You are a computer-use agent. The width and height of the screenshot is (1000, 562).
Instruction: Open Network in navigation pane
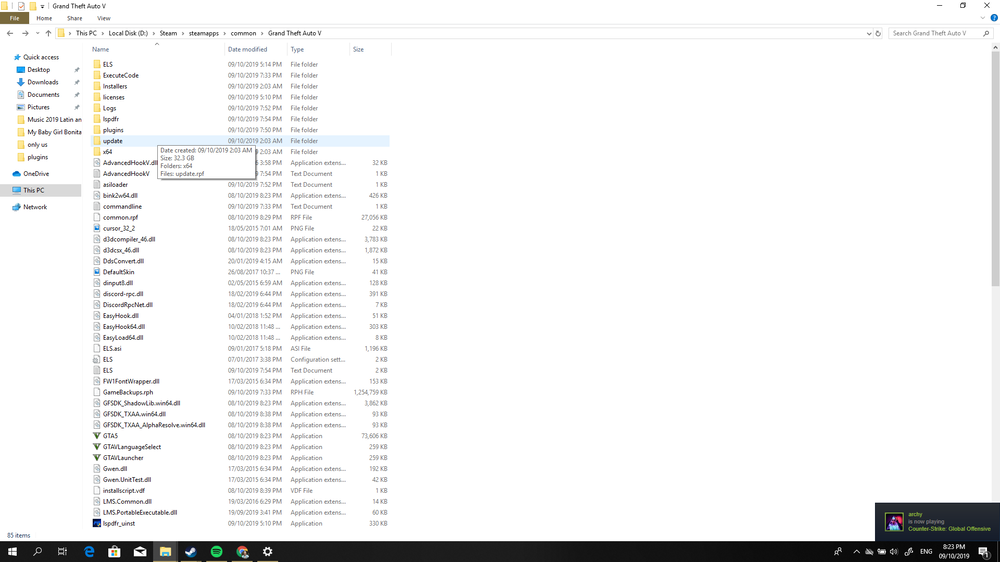tap(34, 207)
